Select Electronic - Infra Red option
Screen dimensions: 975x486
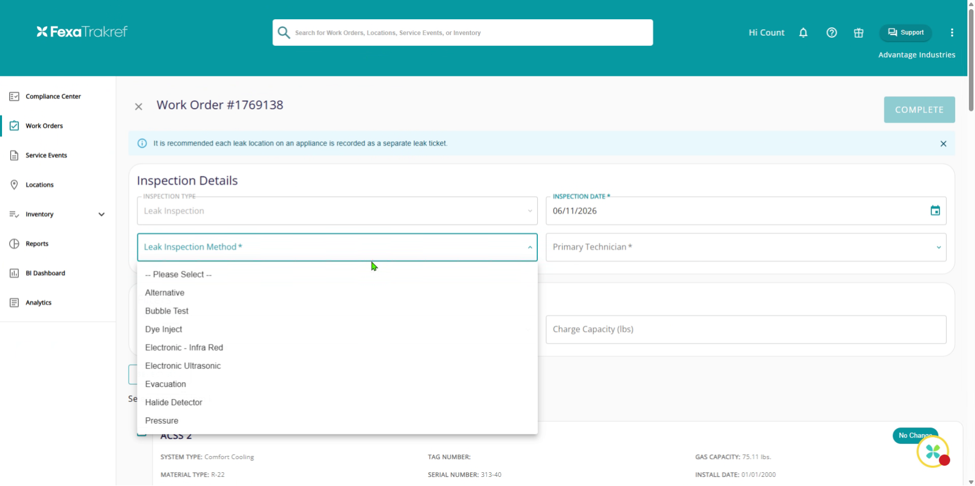[x=337, y=347]
